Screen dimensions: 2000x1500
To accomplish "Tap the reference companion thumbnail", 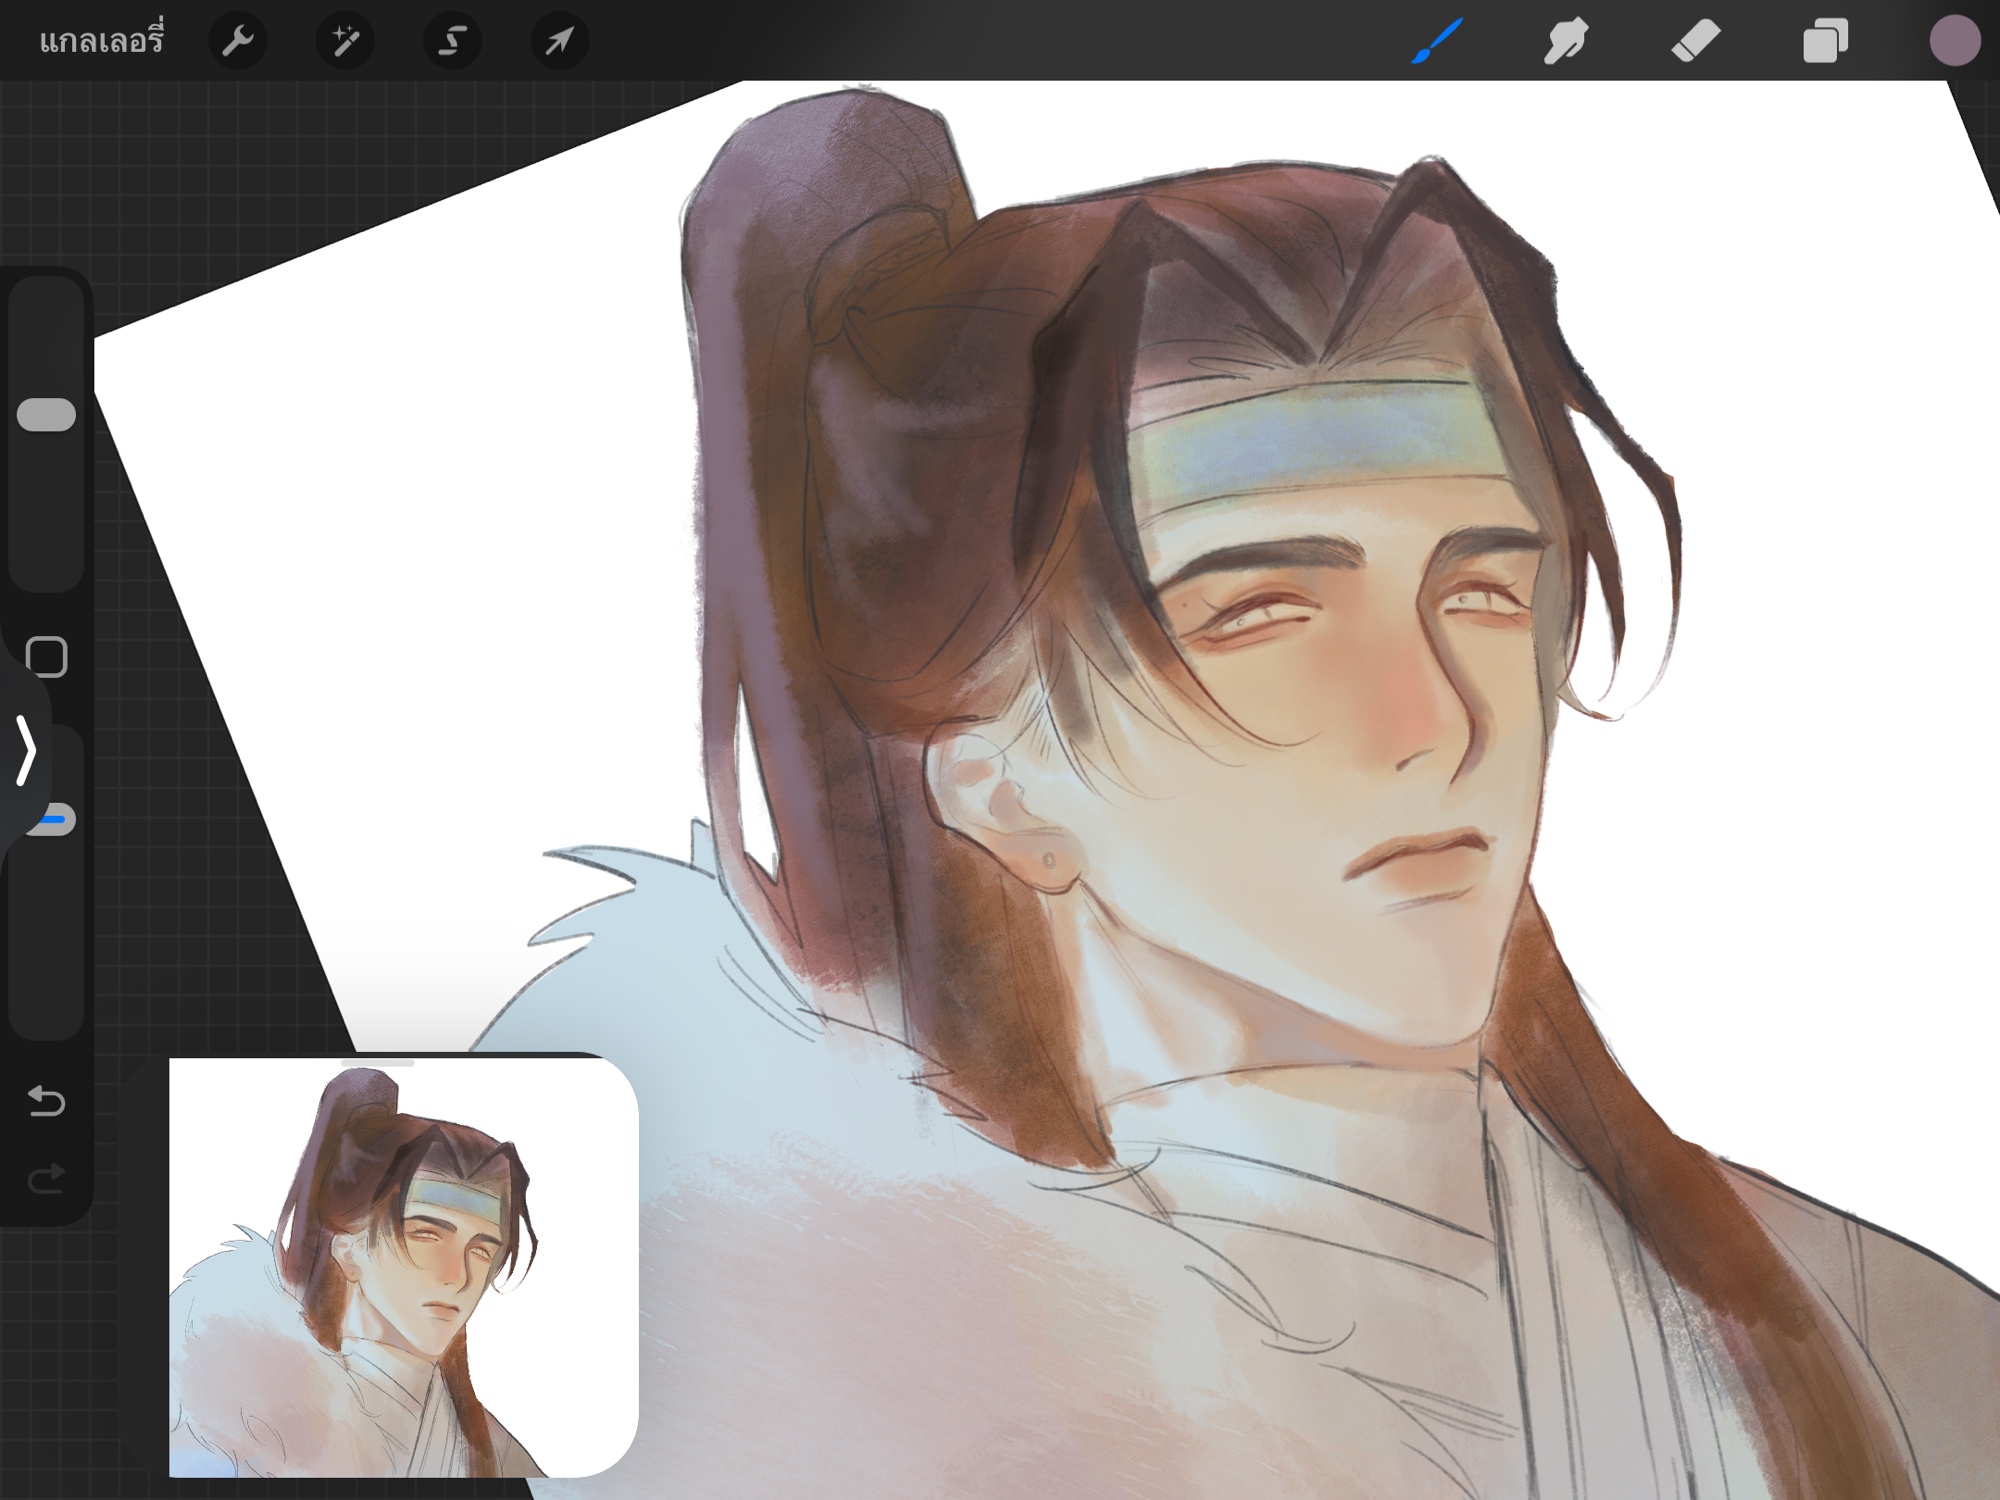I will [403, 1270].
